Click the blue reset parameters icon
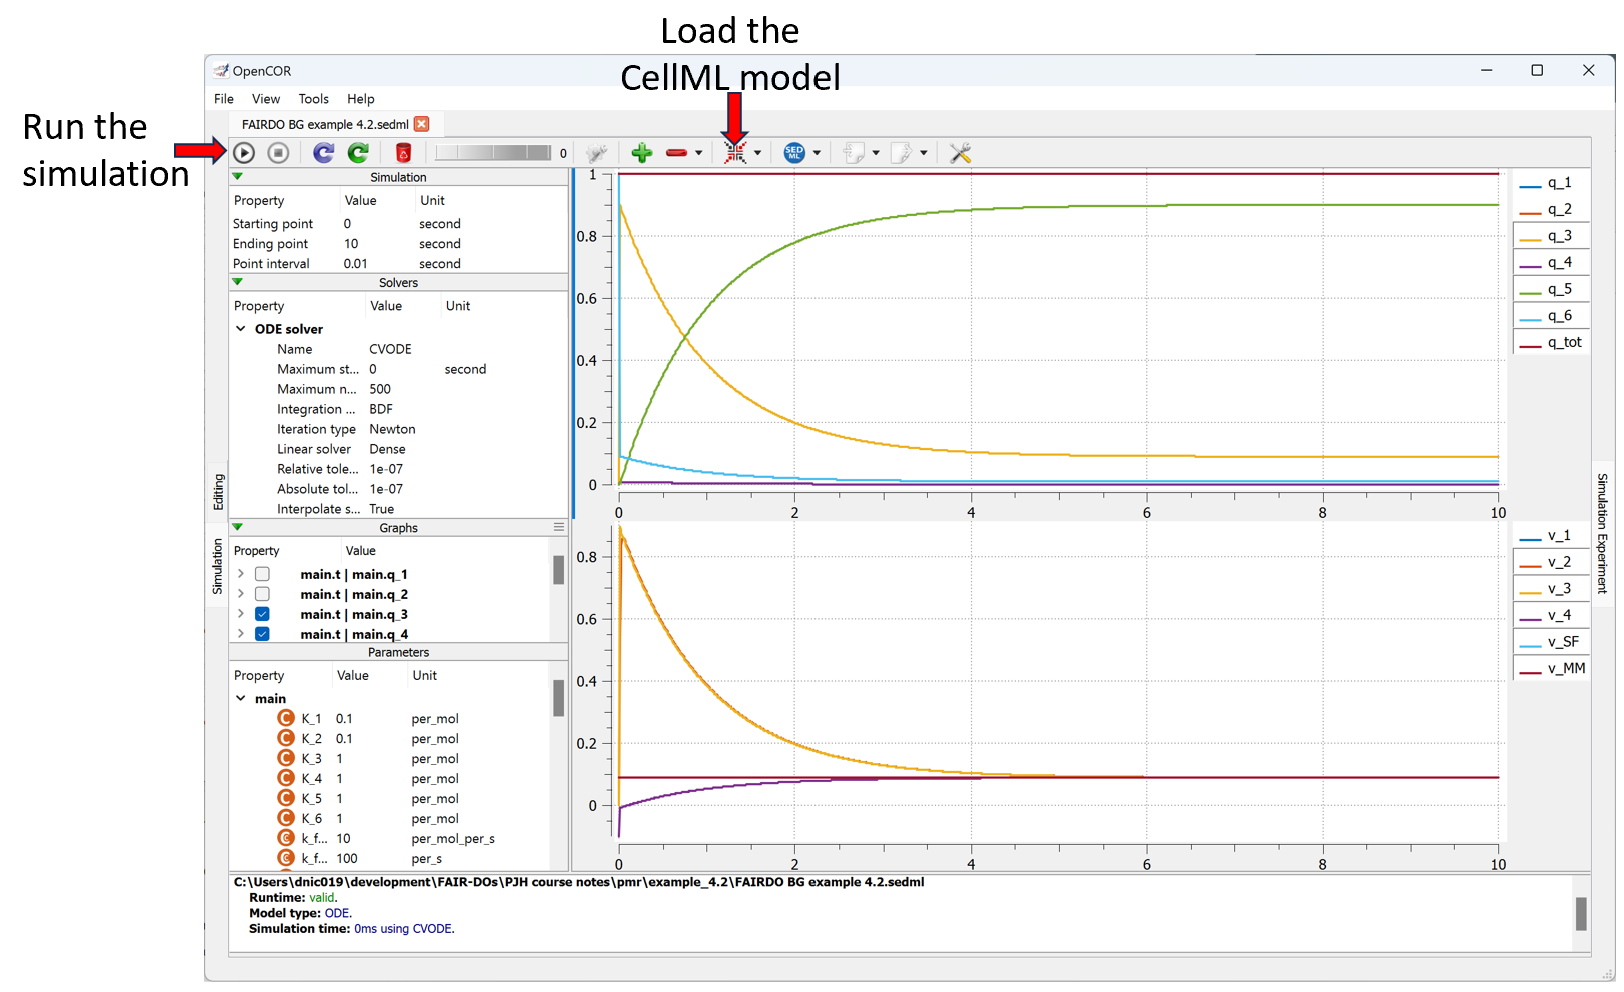Screen dimensions: 1624x992 coord(323,153)
